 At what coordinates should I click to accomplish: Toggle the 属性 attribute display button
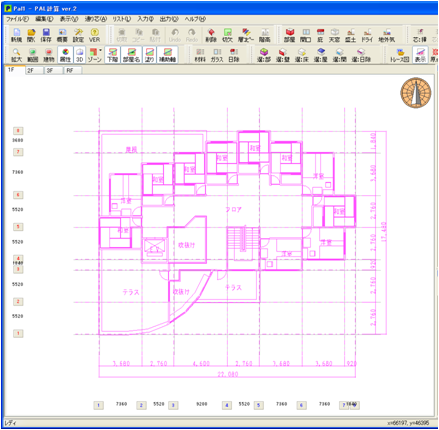coord(65,55)
